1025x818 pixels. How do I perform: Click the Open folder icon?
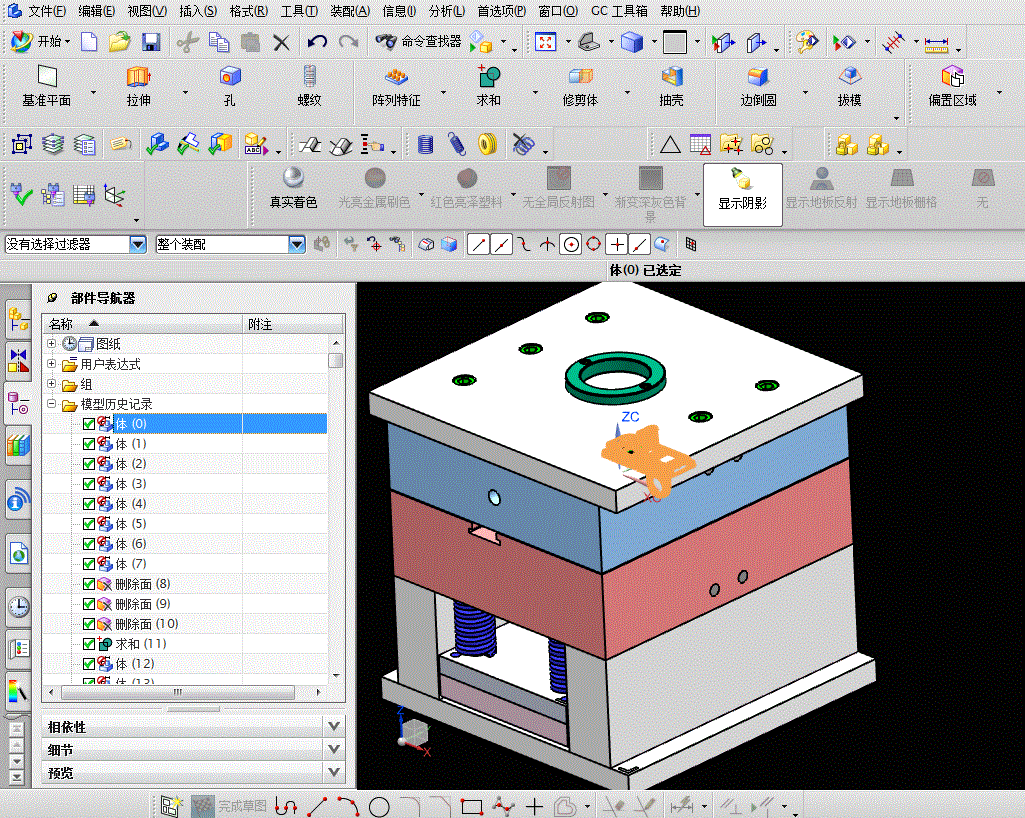tap(120, 42)
